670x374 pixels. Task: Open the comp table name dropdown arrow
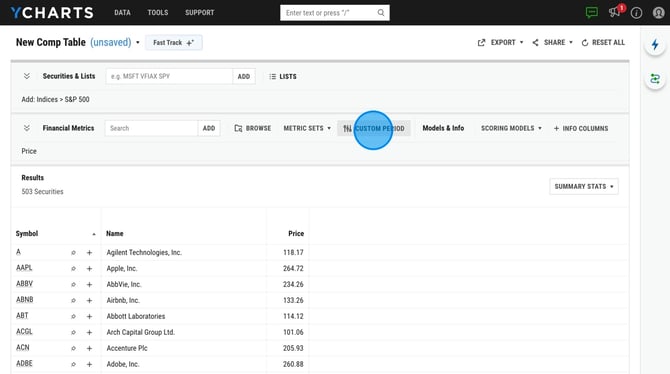tap(138, 43)
